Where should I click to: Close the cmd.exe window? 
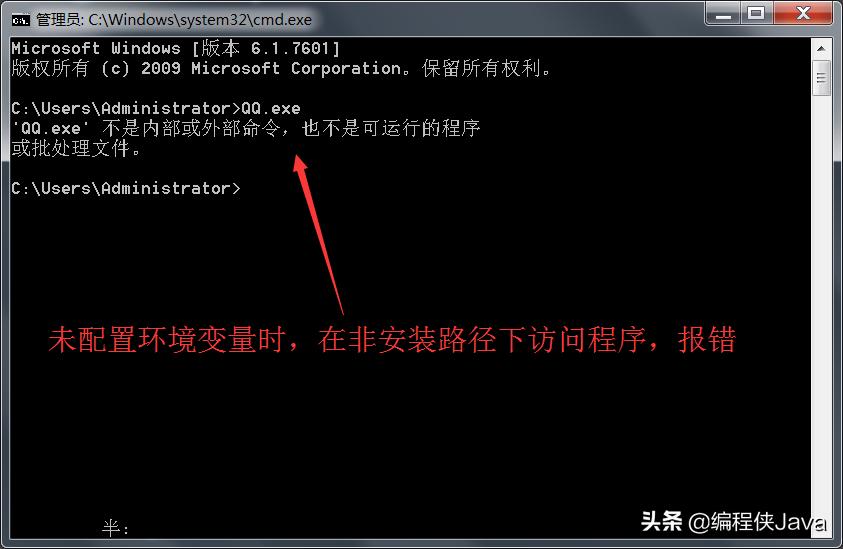point(803,13)
